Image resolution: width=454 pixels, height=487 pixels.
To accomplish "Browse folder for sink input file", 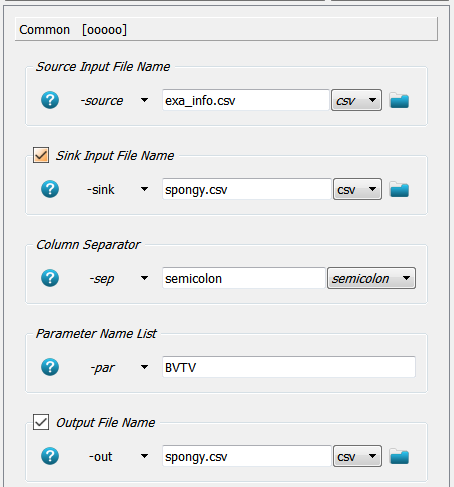I will click(x=399, y=189).
